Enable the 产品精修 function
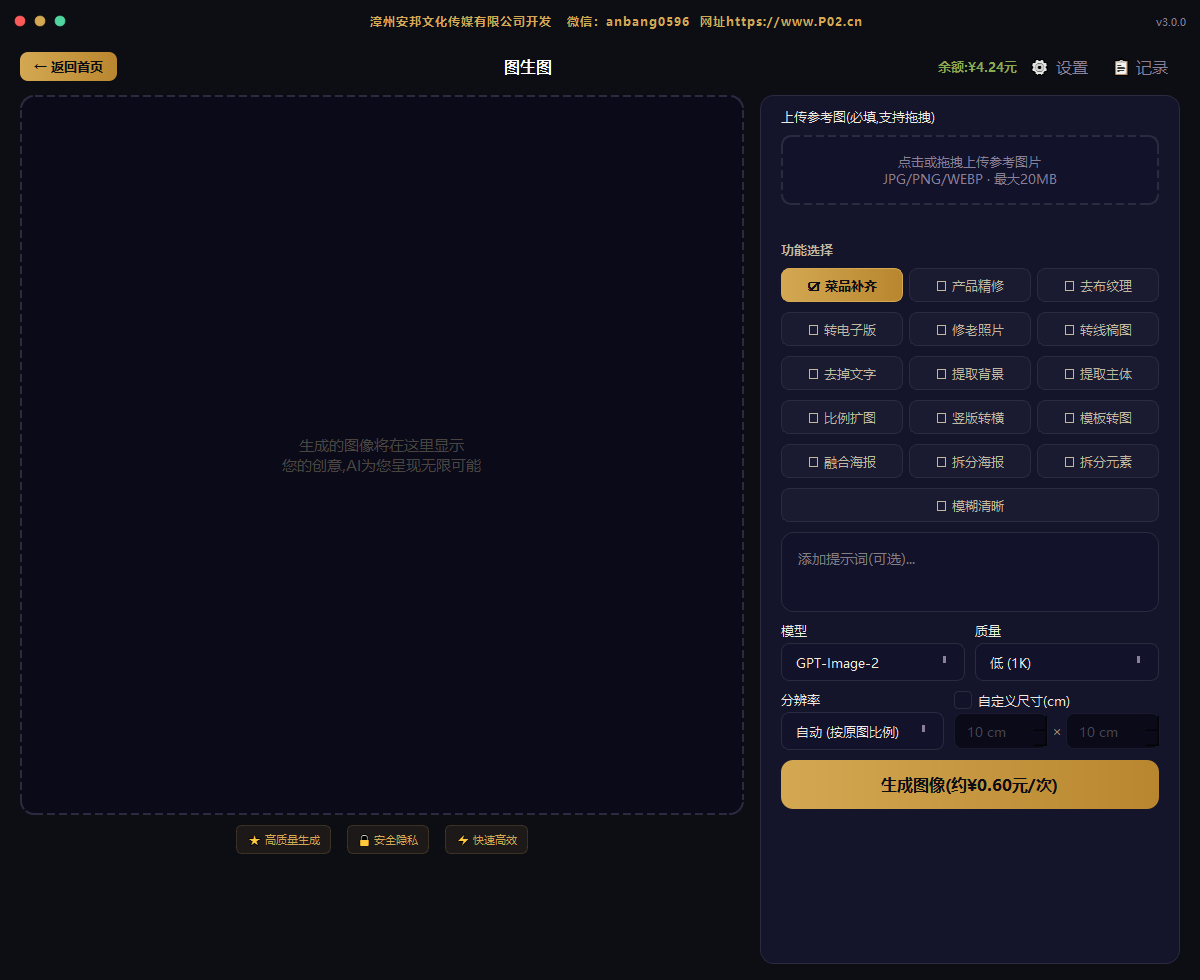 click(x=970, y=285)
